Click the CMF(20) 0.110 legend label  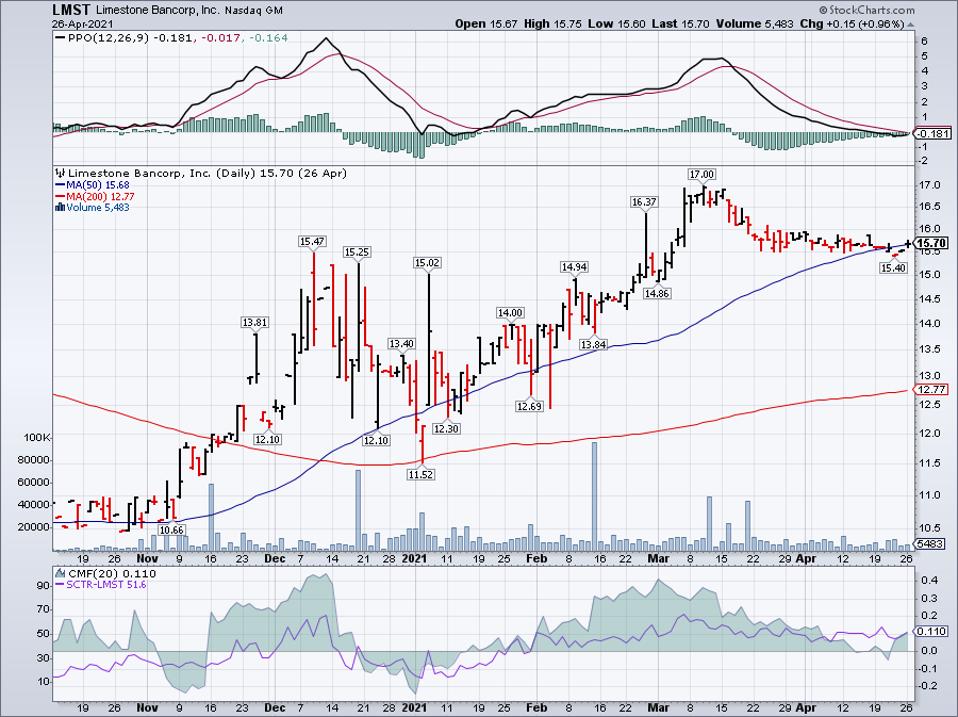(x=112, y=573)
